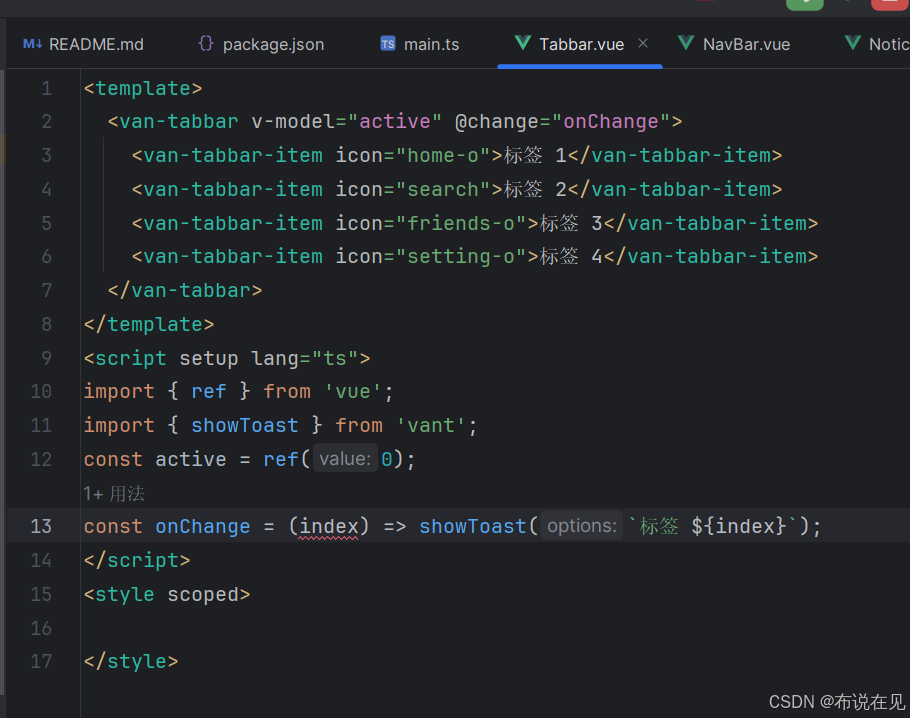Click the Vue icon on Tabbar.vue tab
This screenshot has width=910, height=718.
pyautogui.click(x=523, y=42)
